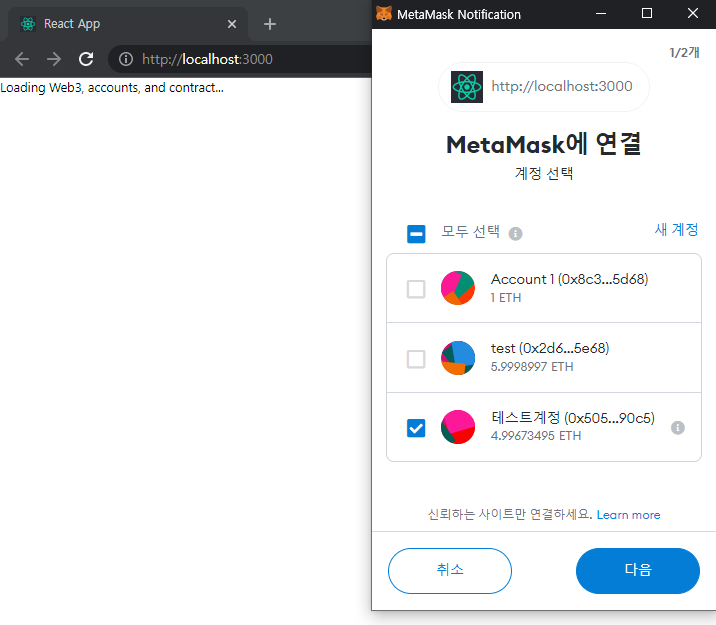This screenshot has width=716, height=625.
Task: Uncheck the 테스트계정 checkbox
Action: point(416,428)
